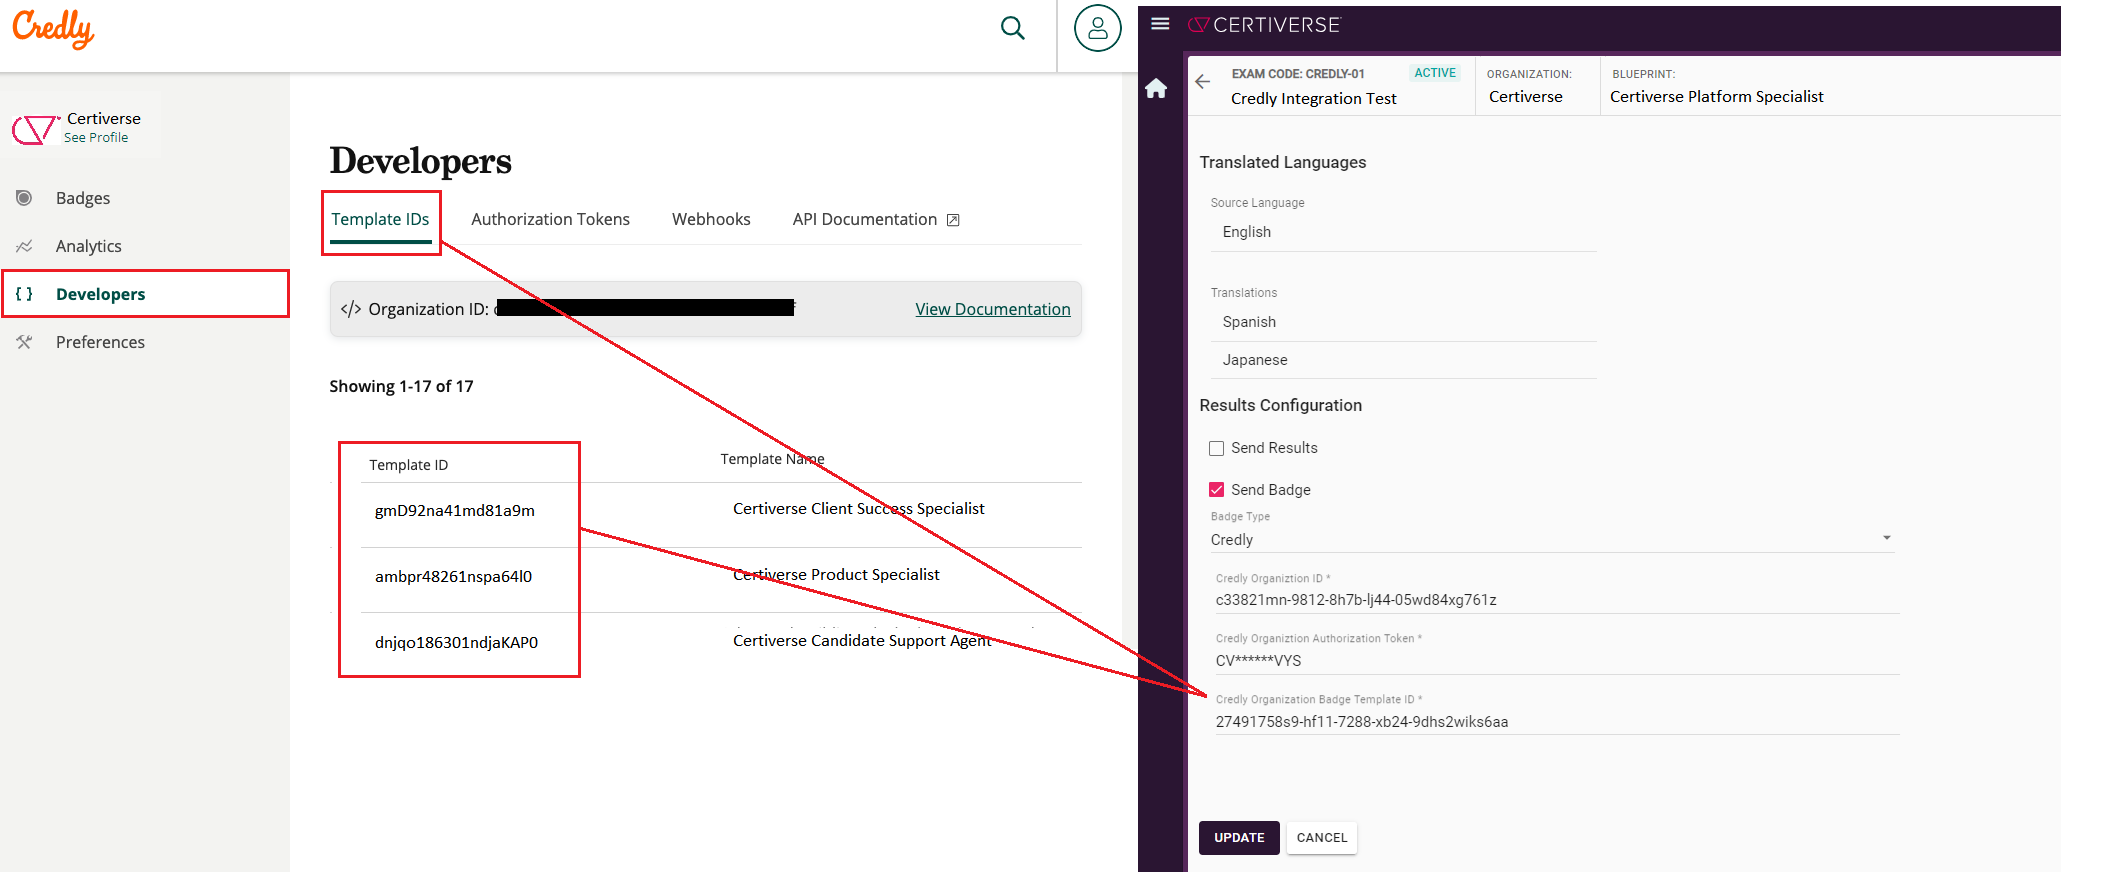Click the English source language entry
The width and height of the screenshot is (2108, 872).
pos(1247,232)
